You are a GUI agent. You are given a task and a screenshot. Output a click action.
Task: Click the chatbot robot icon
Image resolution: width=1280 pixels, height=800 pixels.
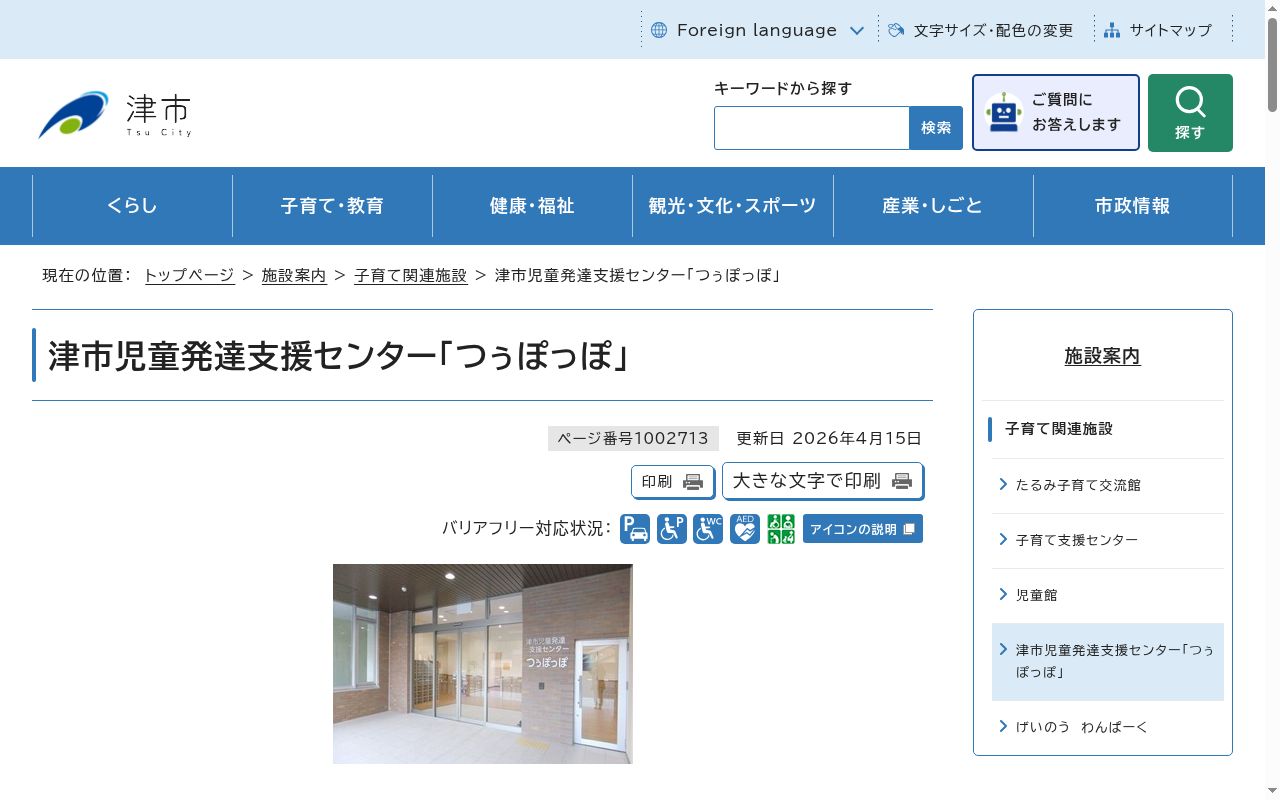(1003, 112)
